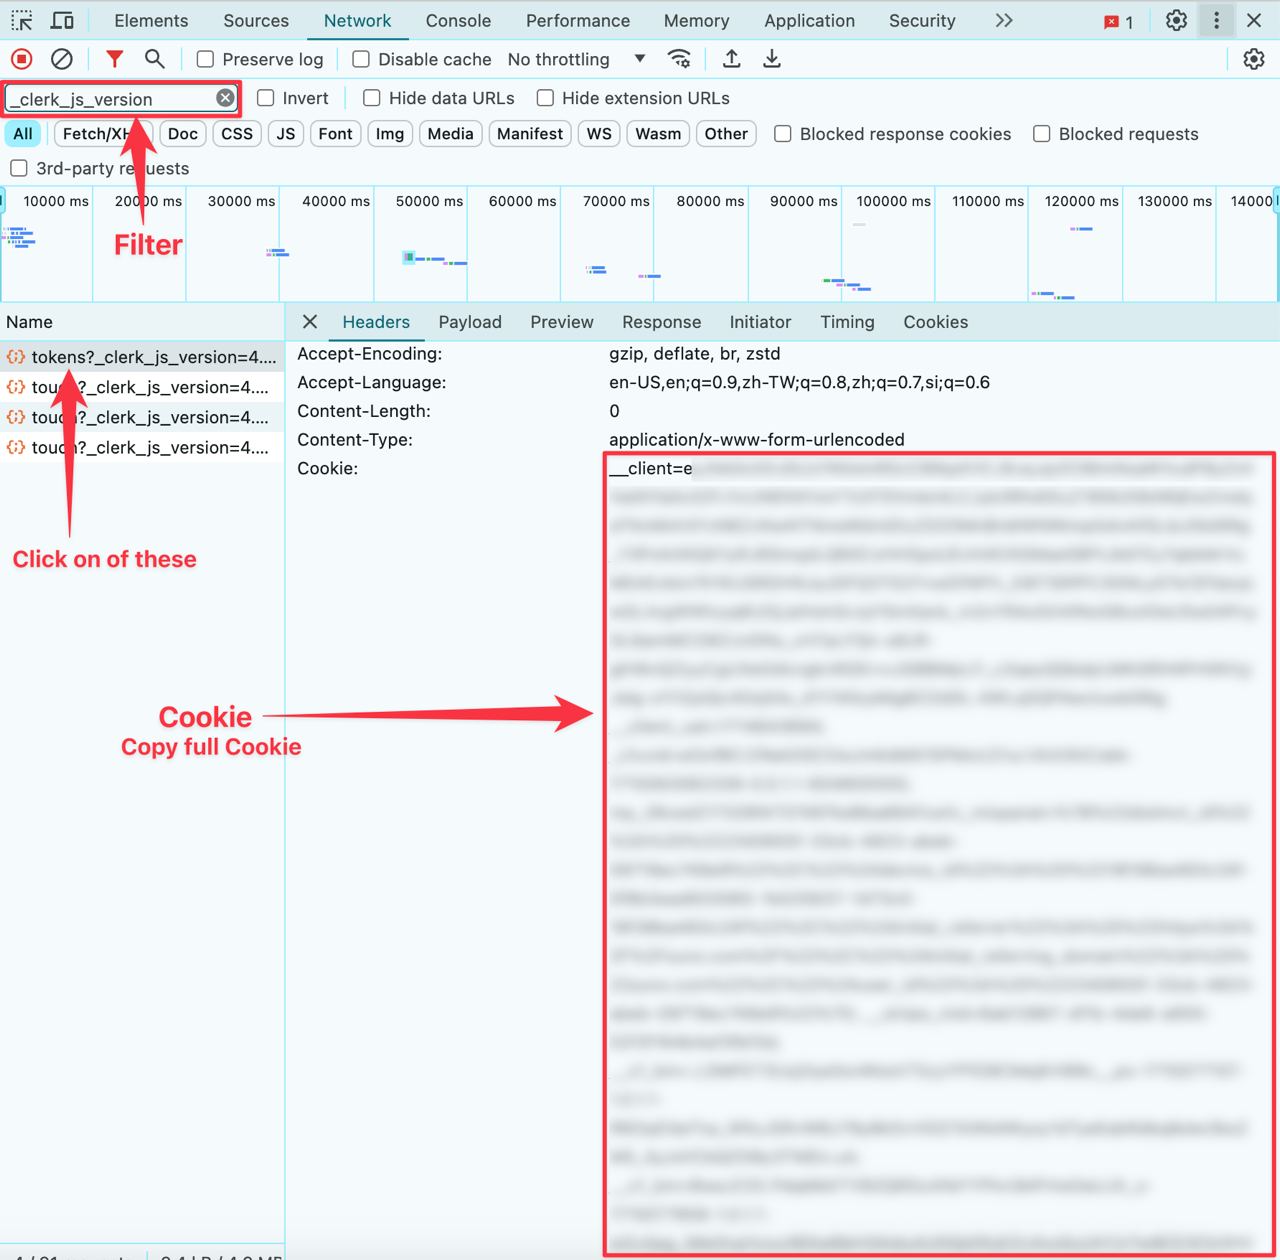Screen dimensions: 1280x1260
Task: Open the Security panel
Action: point(922,20)
